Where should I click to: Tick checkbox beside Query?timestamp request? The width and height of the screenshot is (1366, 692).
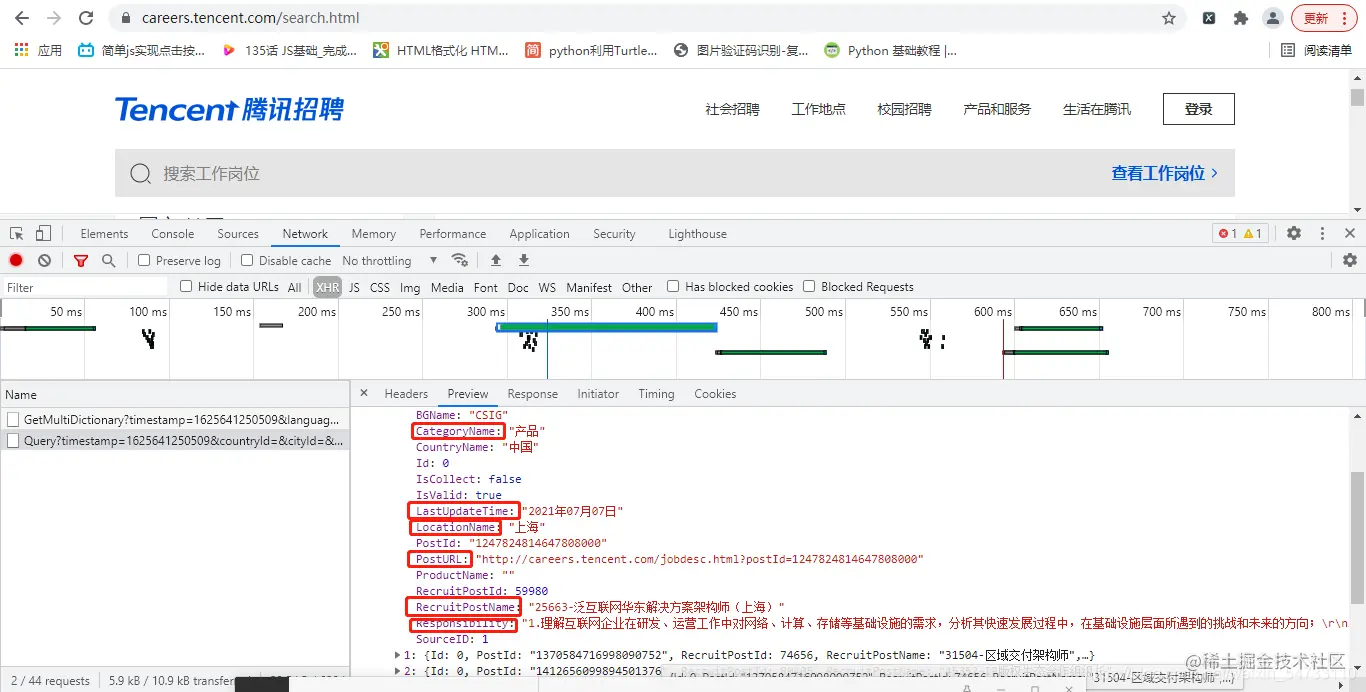13,440
